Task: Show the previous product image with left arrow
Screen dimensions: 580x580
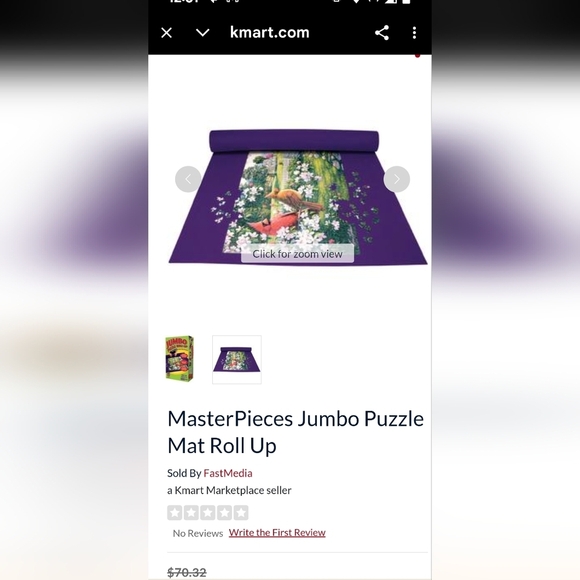Action: coord(188,179)
